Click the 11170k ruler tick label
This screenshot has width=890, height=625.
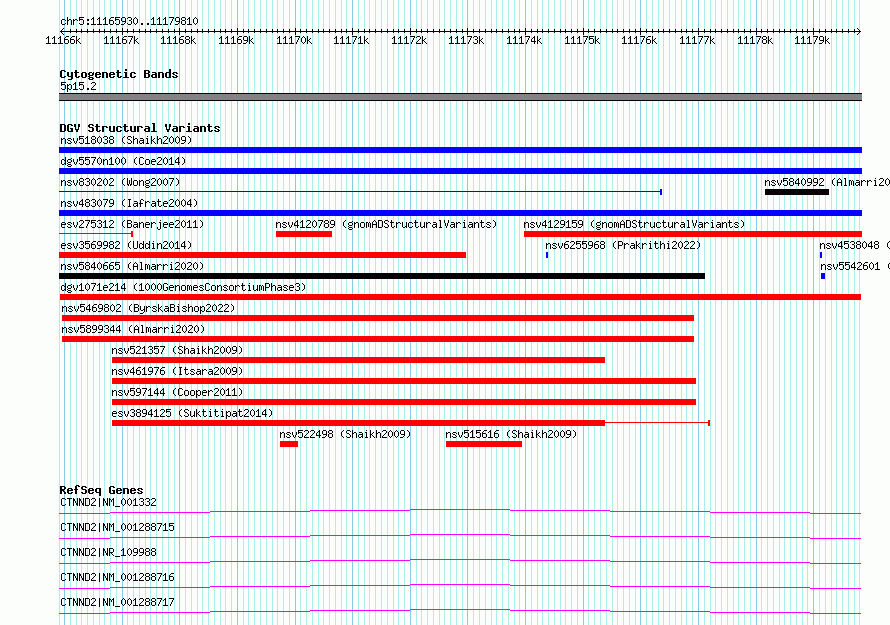(294, 40)
